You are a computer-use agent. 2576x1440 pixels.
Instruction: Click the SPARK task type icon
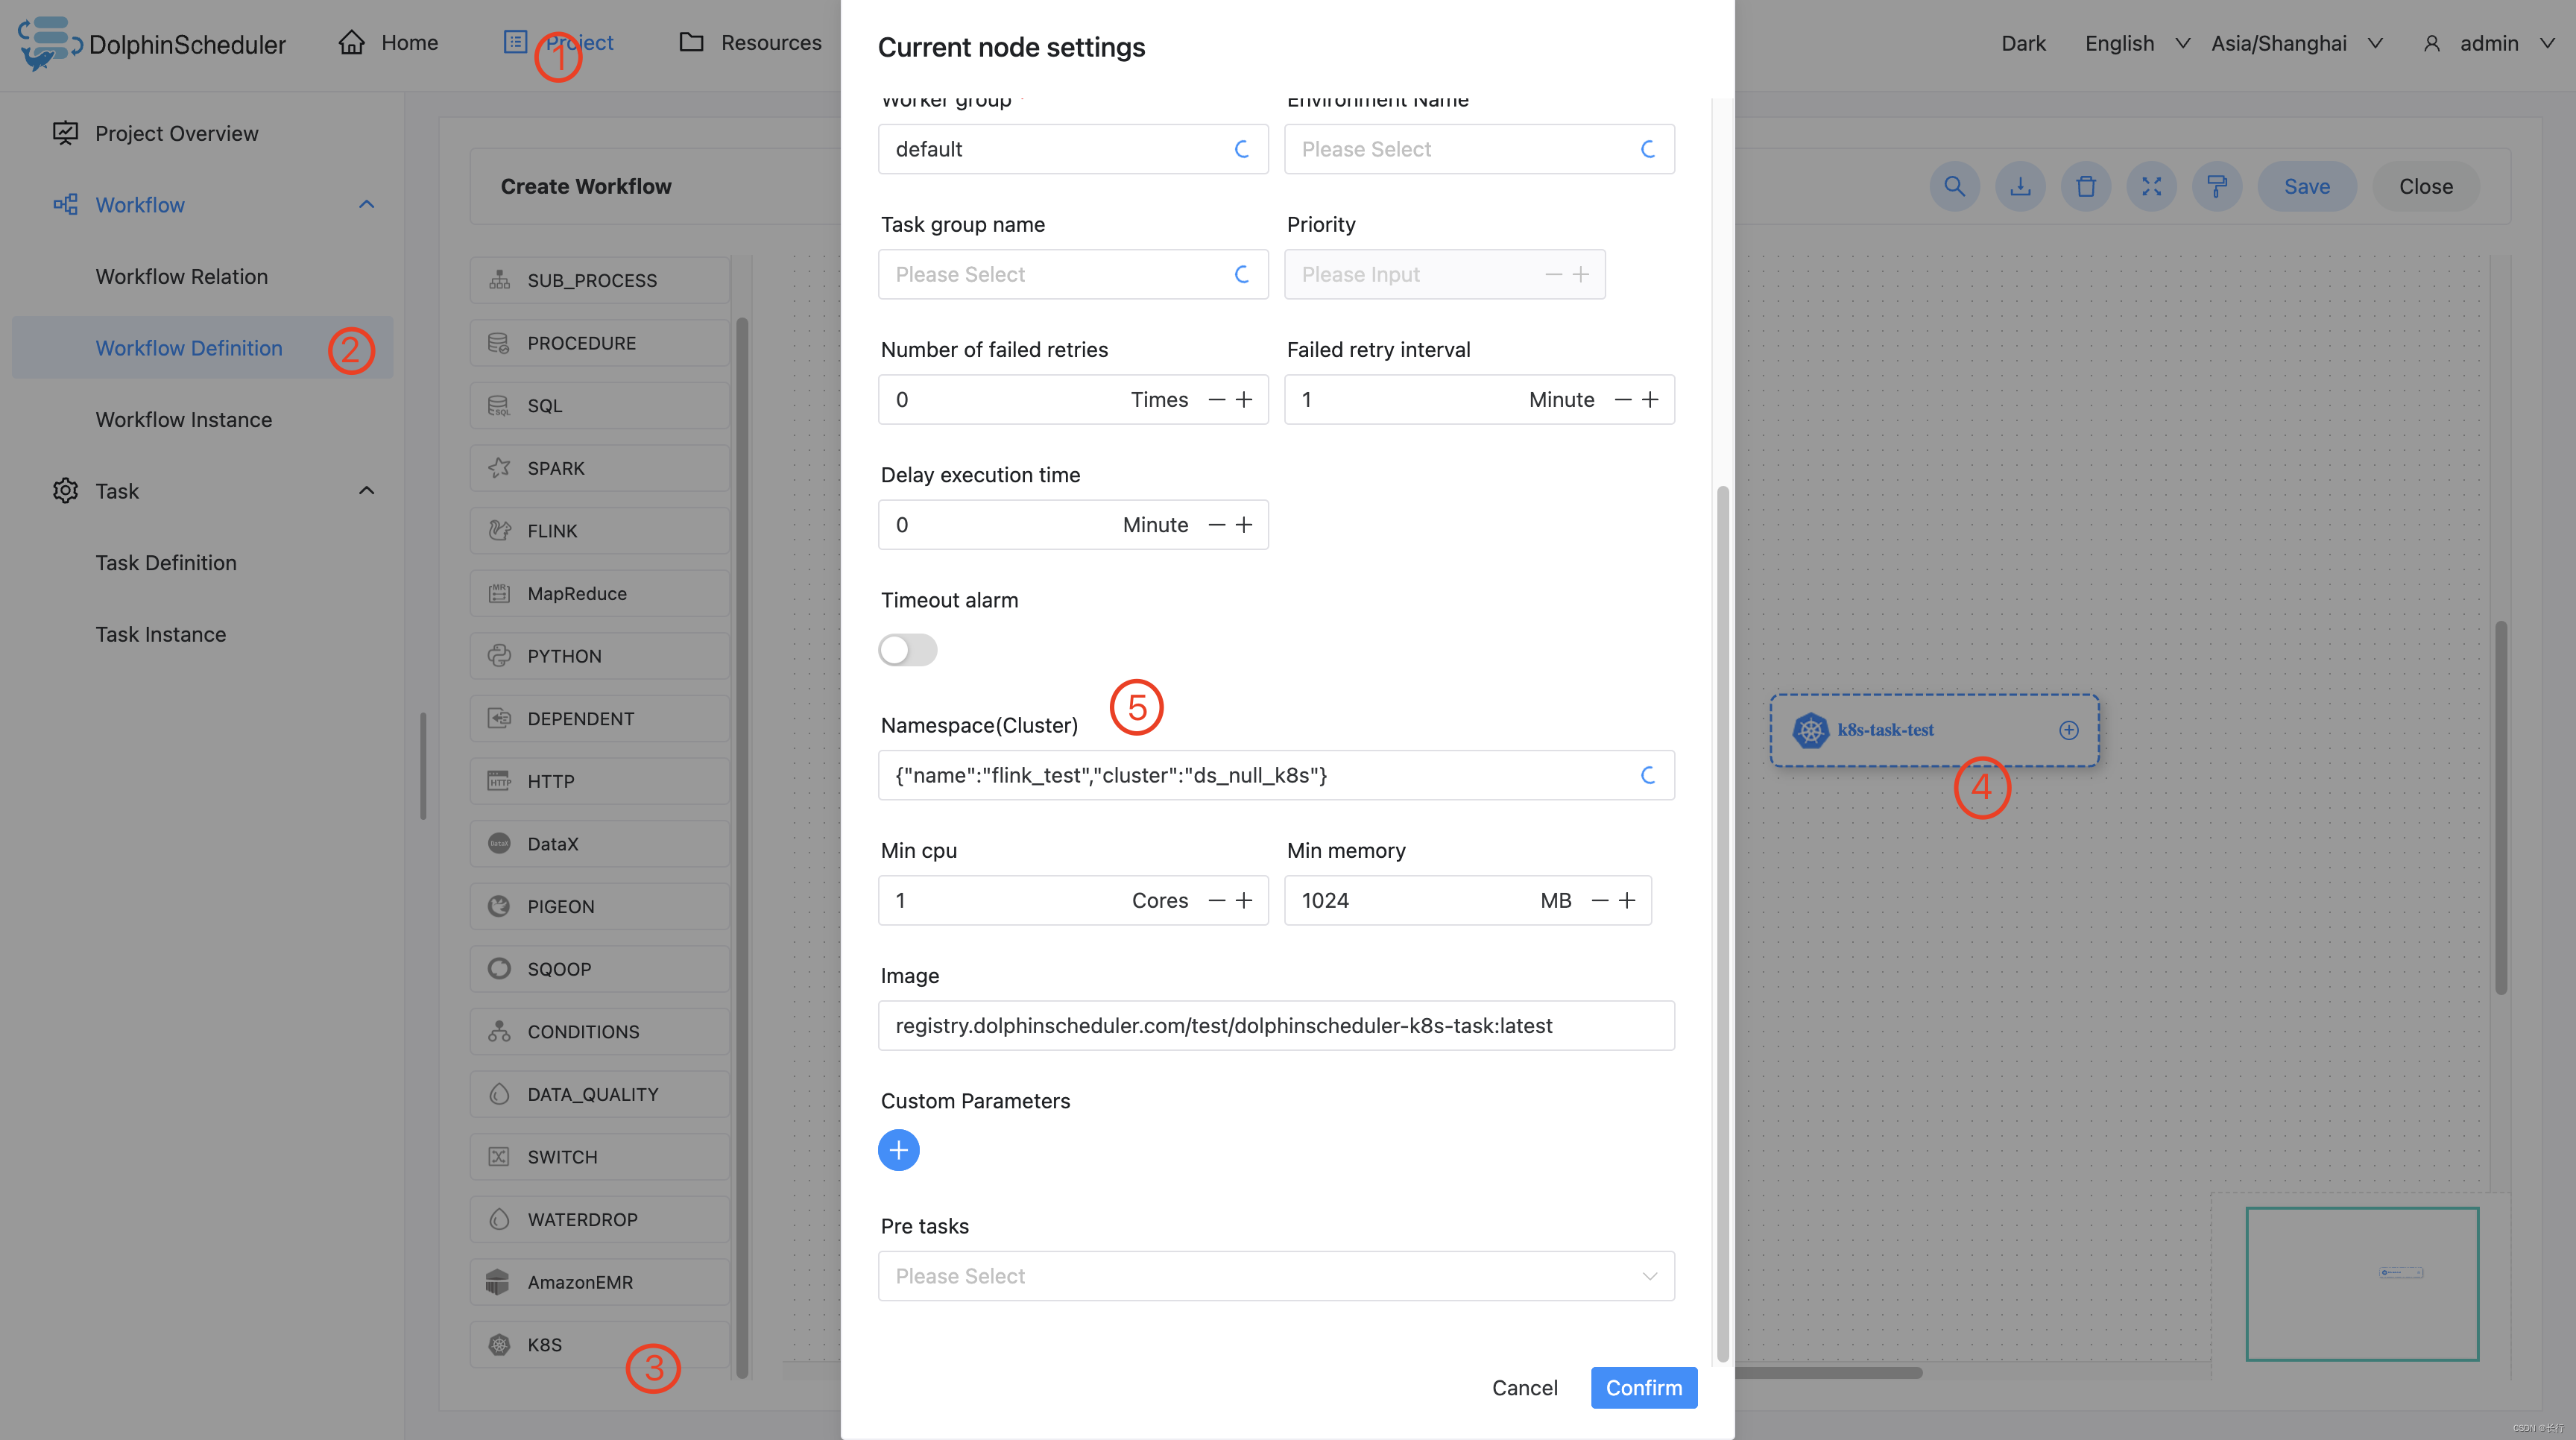501,467
